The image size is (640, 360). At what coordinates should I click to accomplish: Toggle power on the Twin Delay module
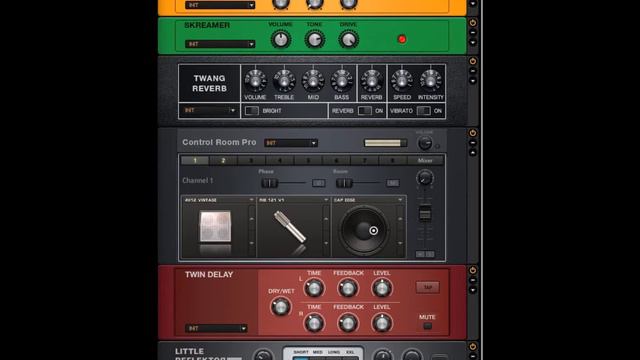point(473,270)
